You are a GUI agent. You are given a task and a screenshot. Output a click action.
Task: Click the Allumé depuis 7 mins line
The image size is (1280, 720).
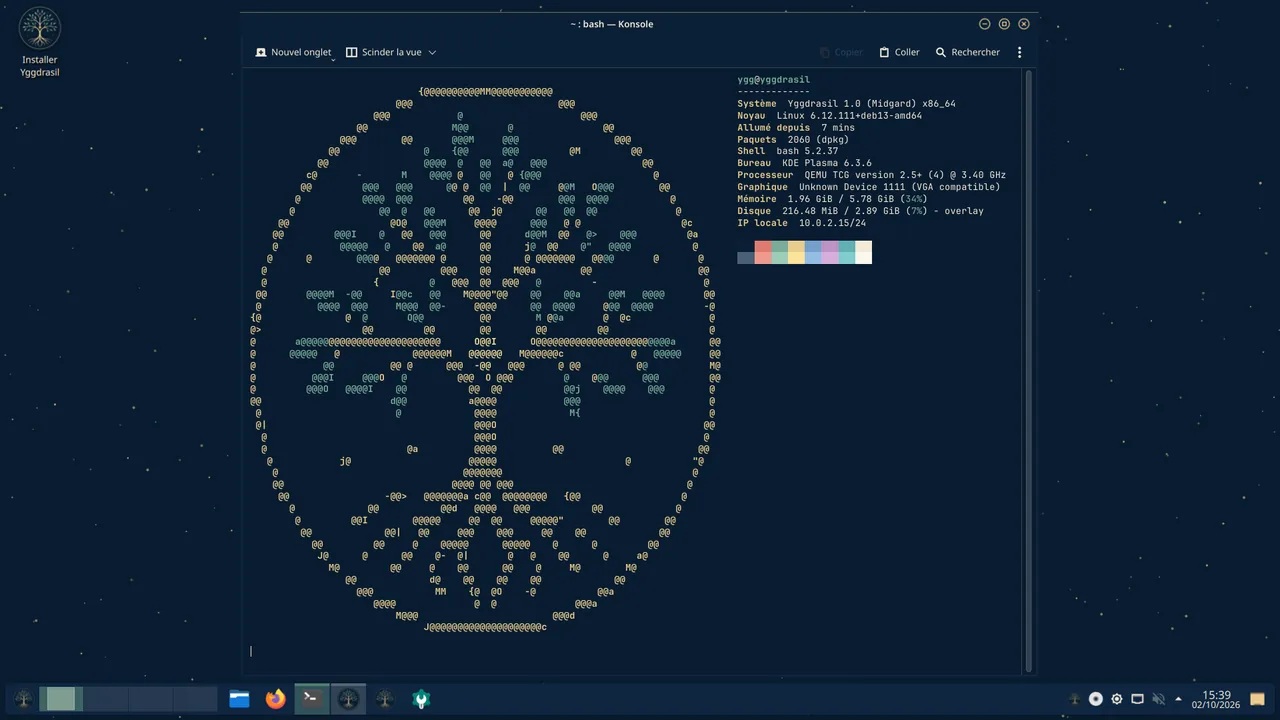click(796, 128)
